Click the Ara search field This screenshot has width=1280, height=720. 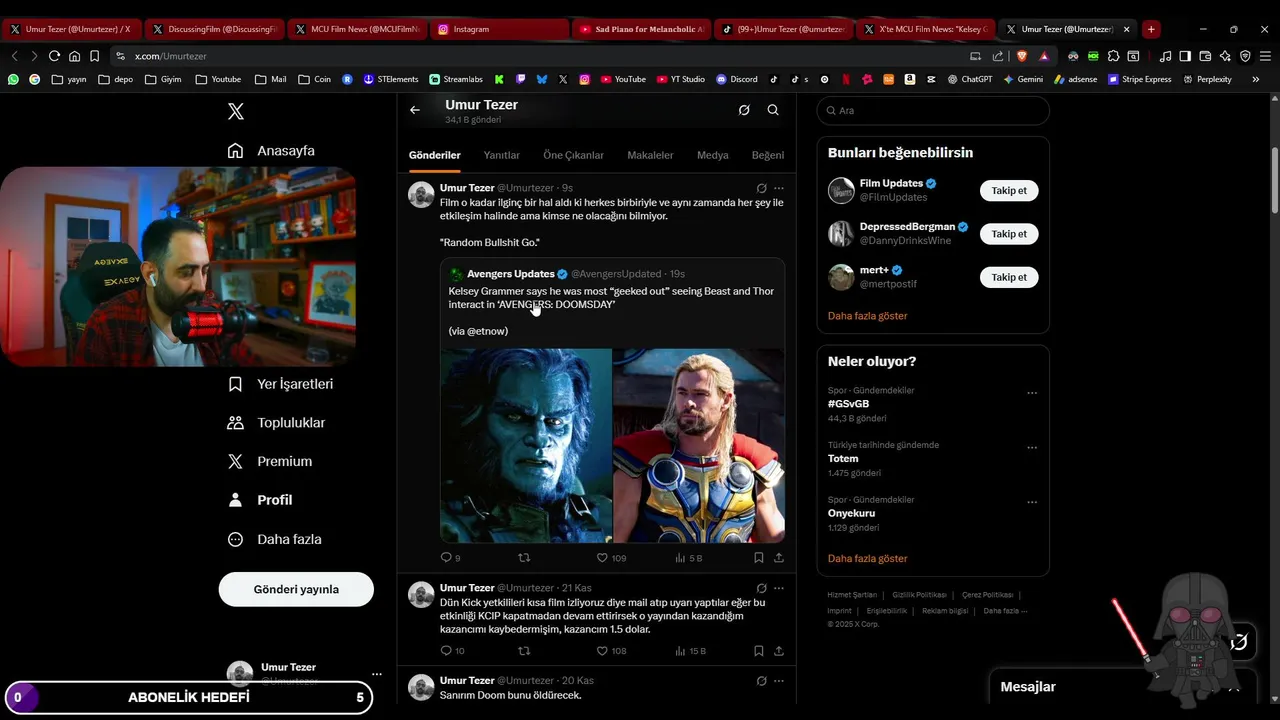933,111
